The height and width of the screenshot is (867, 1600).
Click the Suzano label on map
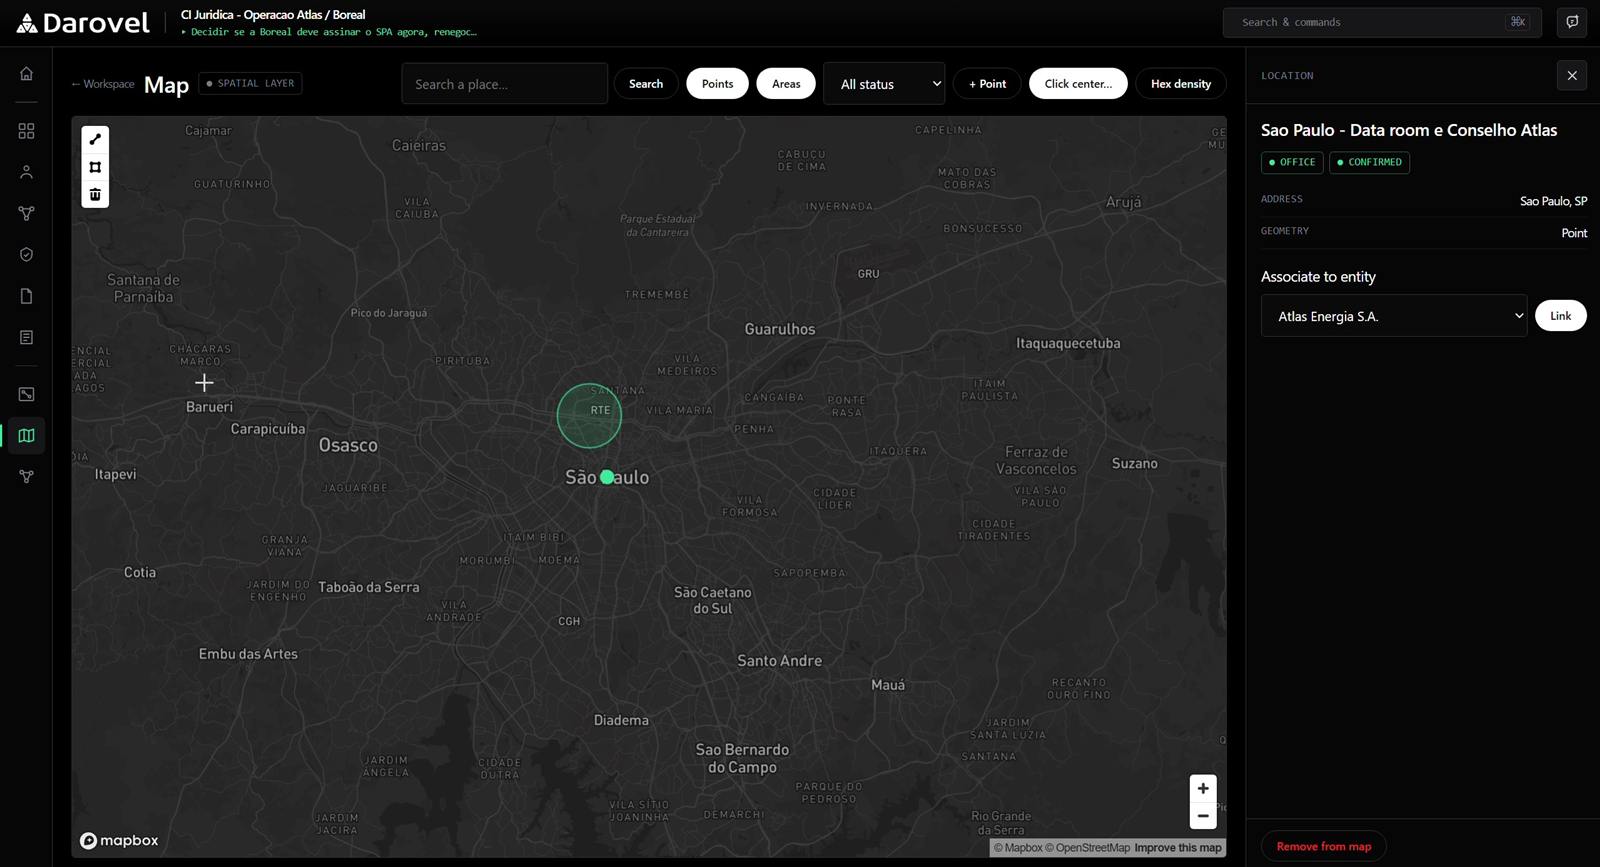1135,463
